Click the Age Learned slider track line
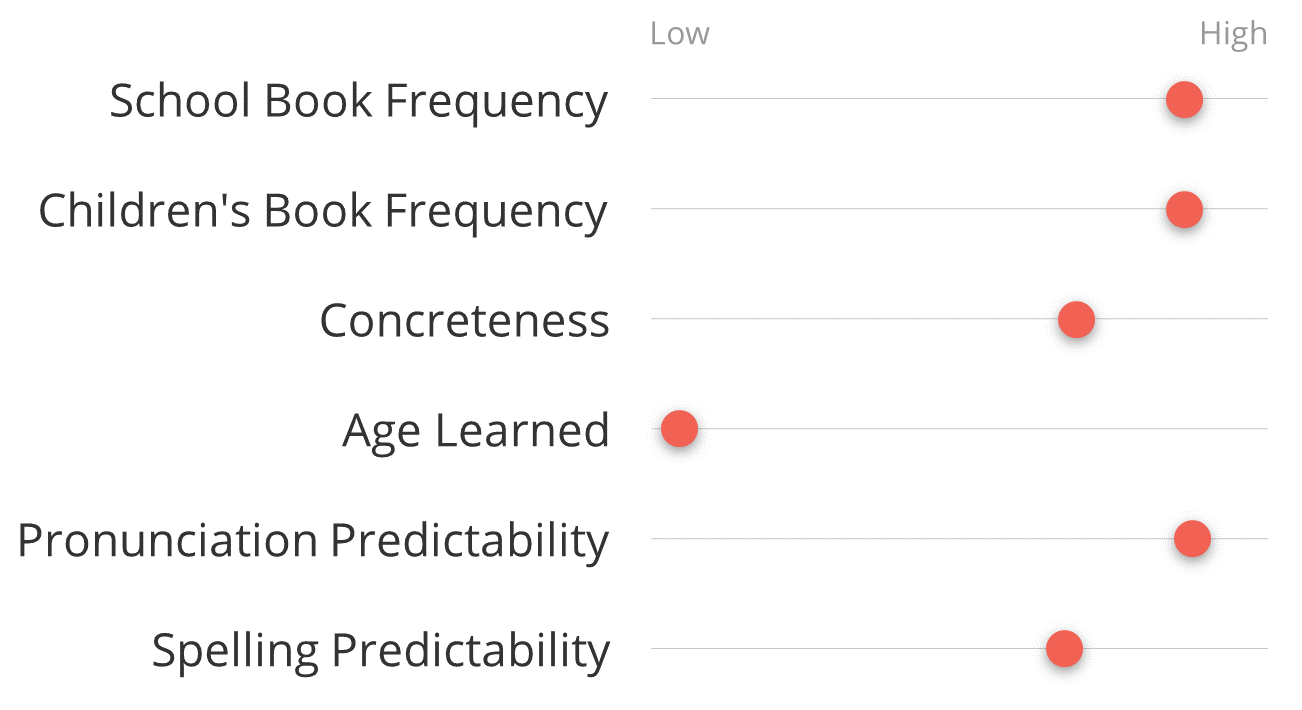 click(959, 429)
